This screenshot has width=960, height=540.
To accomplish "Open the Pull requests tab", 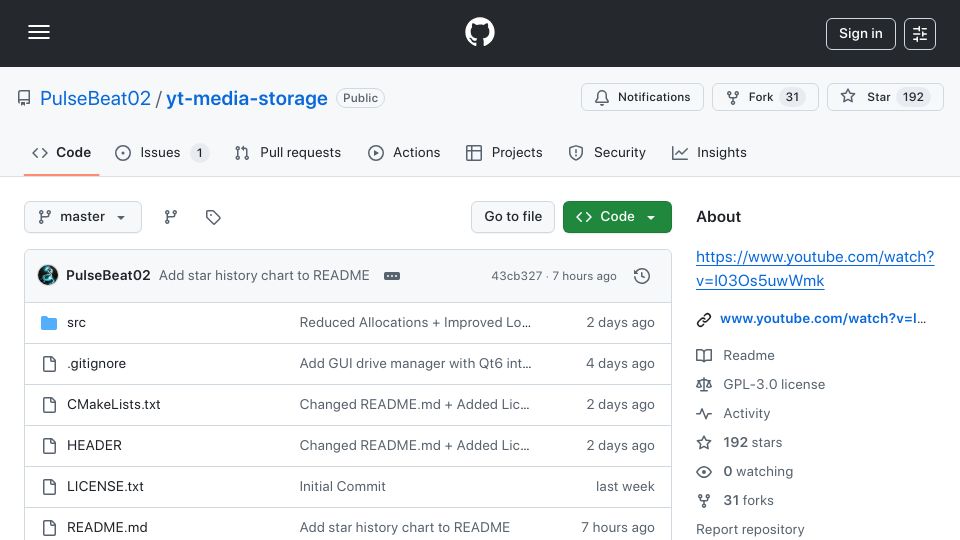I will pos(288,152).
